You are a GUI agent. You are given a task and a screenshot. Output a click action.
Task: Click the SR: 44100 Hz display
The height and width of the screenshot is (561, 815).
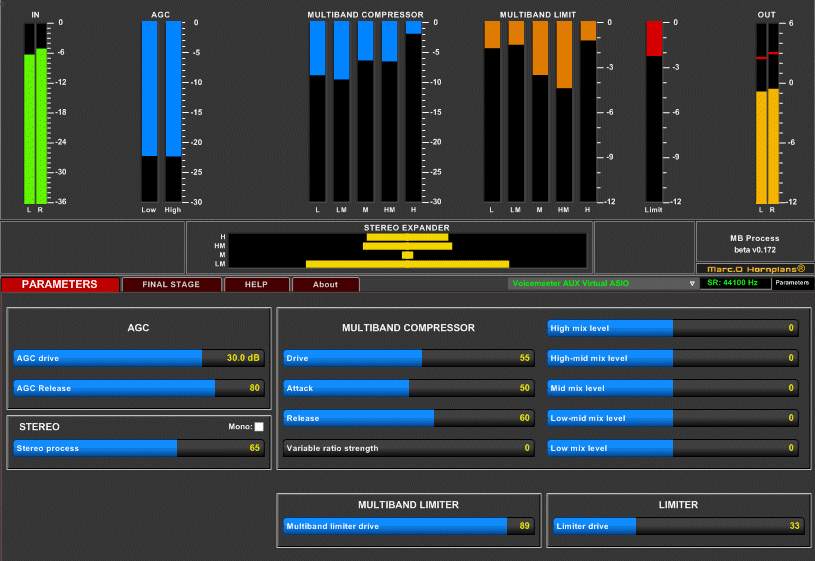734,283
